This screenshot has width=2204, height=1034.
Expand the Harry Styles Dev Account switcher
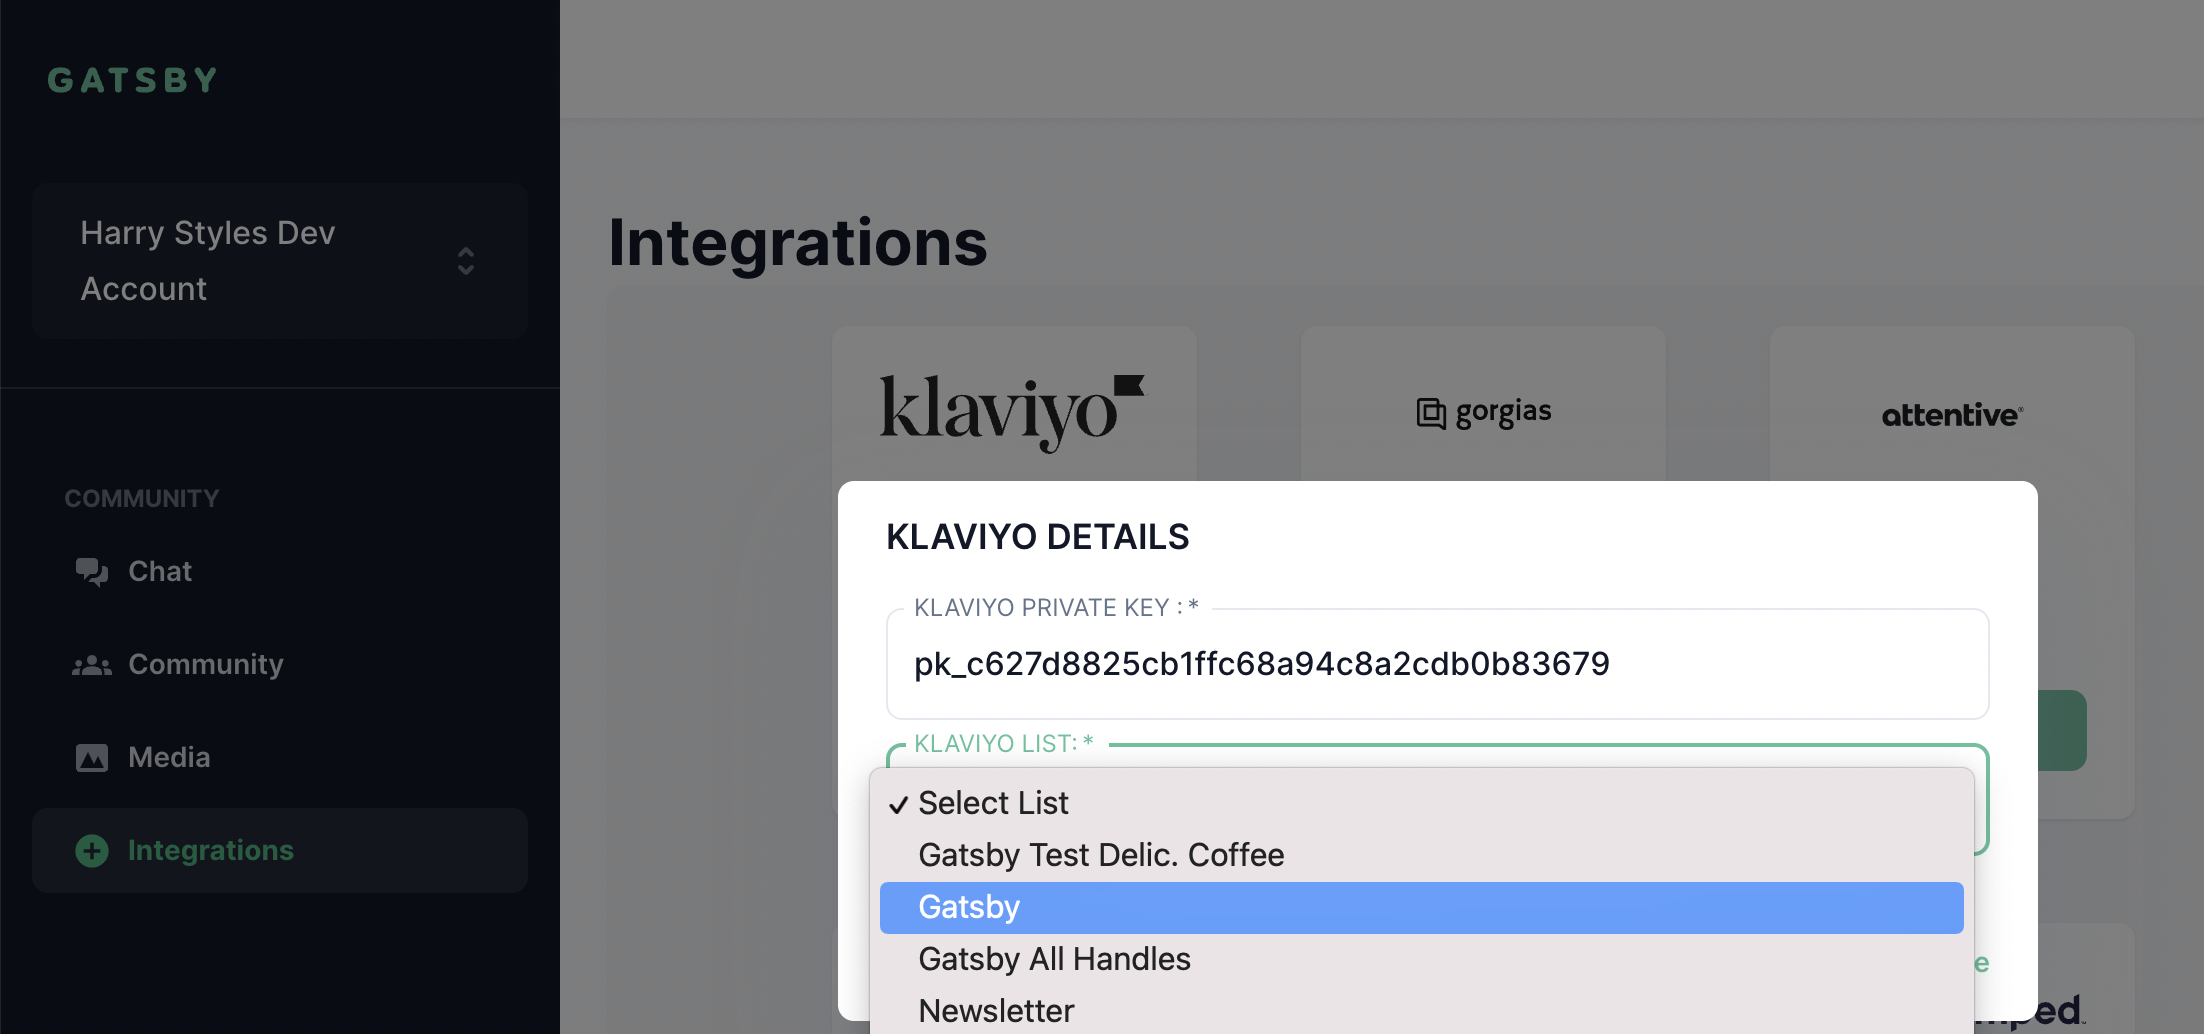[x=280, y=261]
